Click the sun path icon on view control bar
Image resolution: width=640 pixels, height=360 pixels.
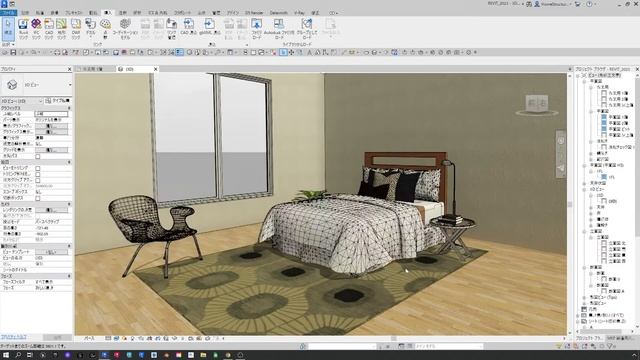(124, 338)
